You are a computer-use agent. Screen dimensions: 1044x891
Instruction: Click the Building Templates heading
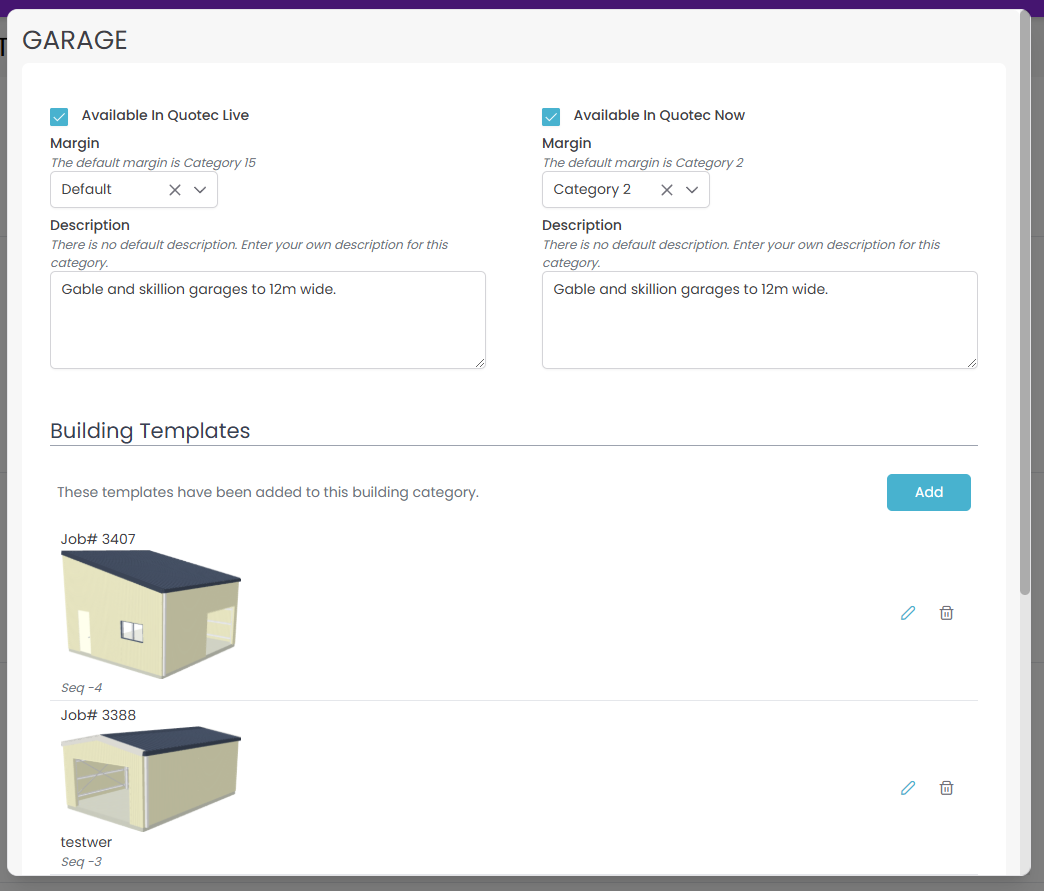[150, 431]
